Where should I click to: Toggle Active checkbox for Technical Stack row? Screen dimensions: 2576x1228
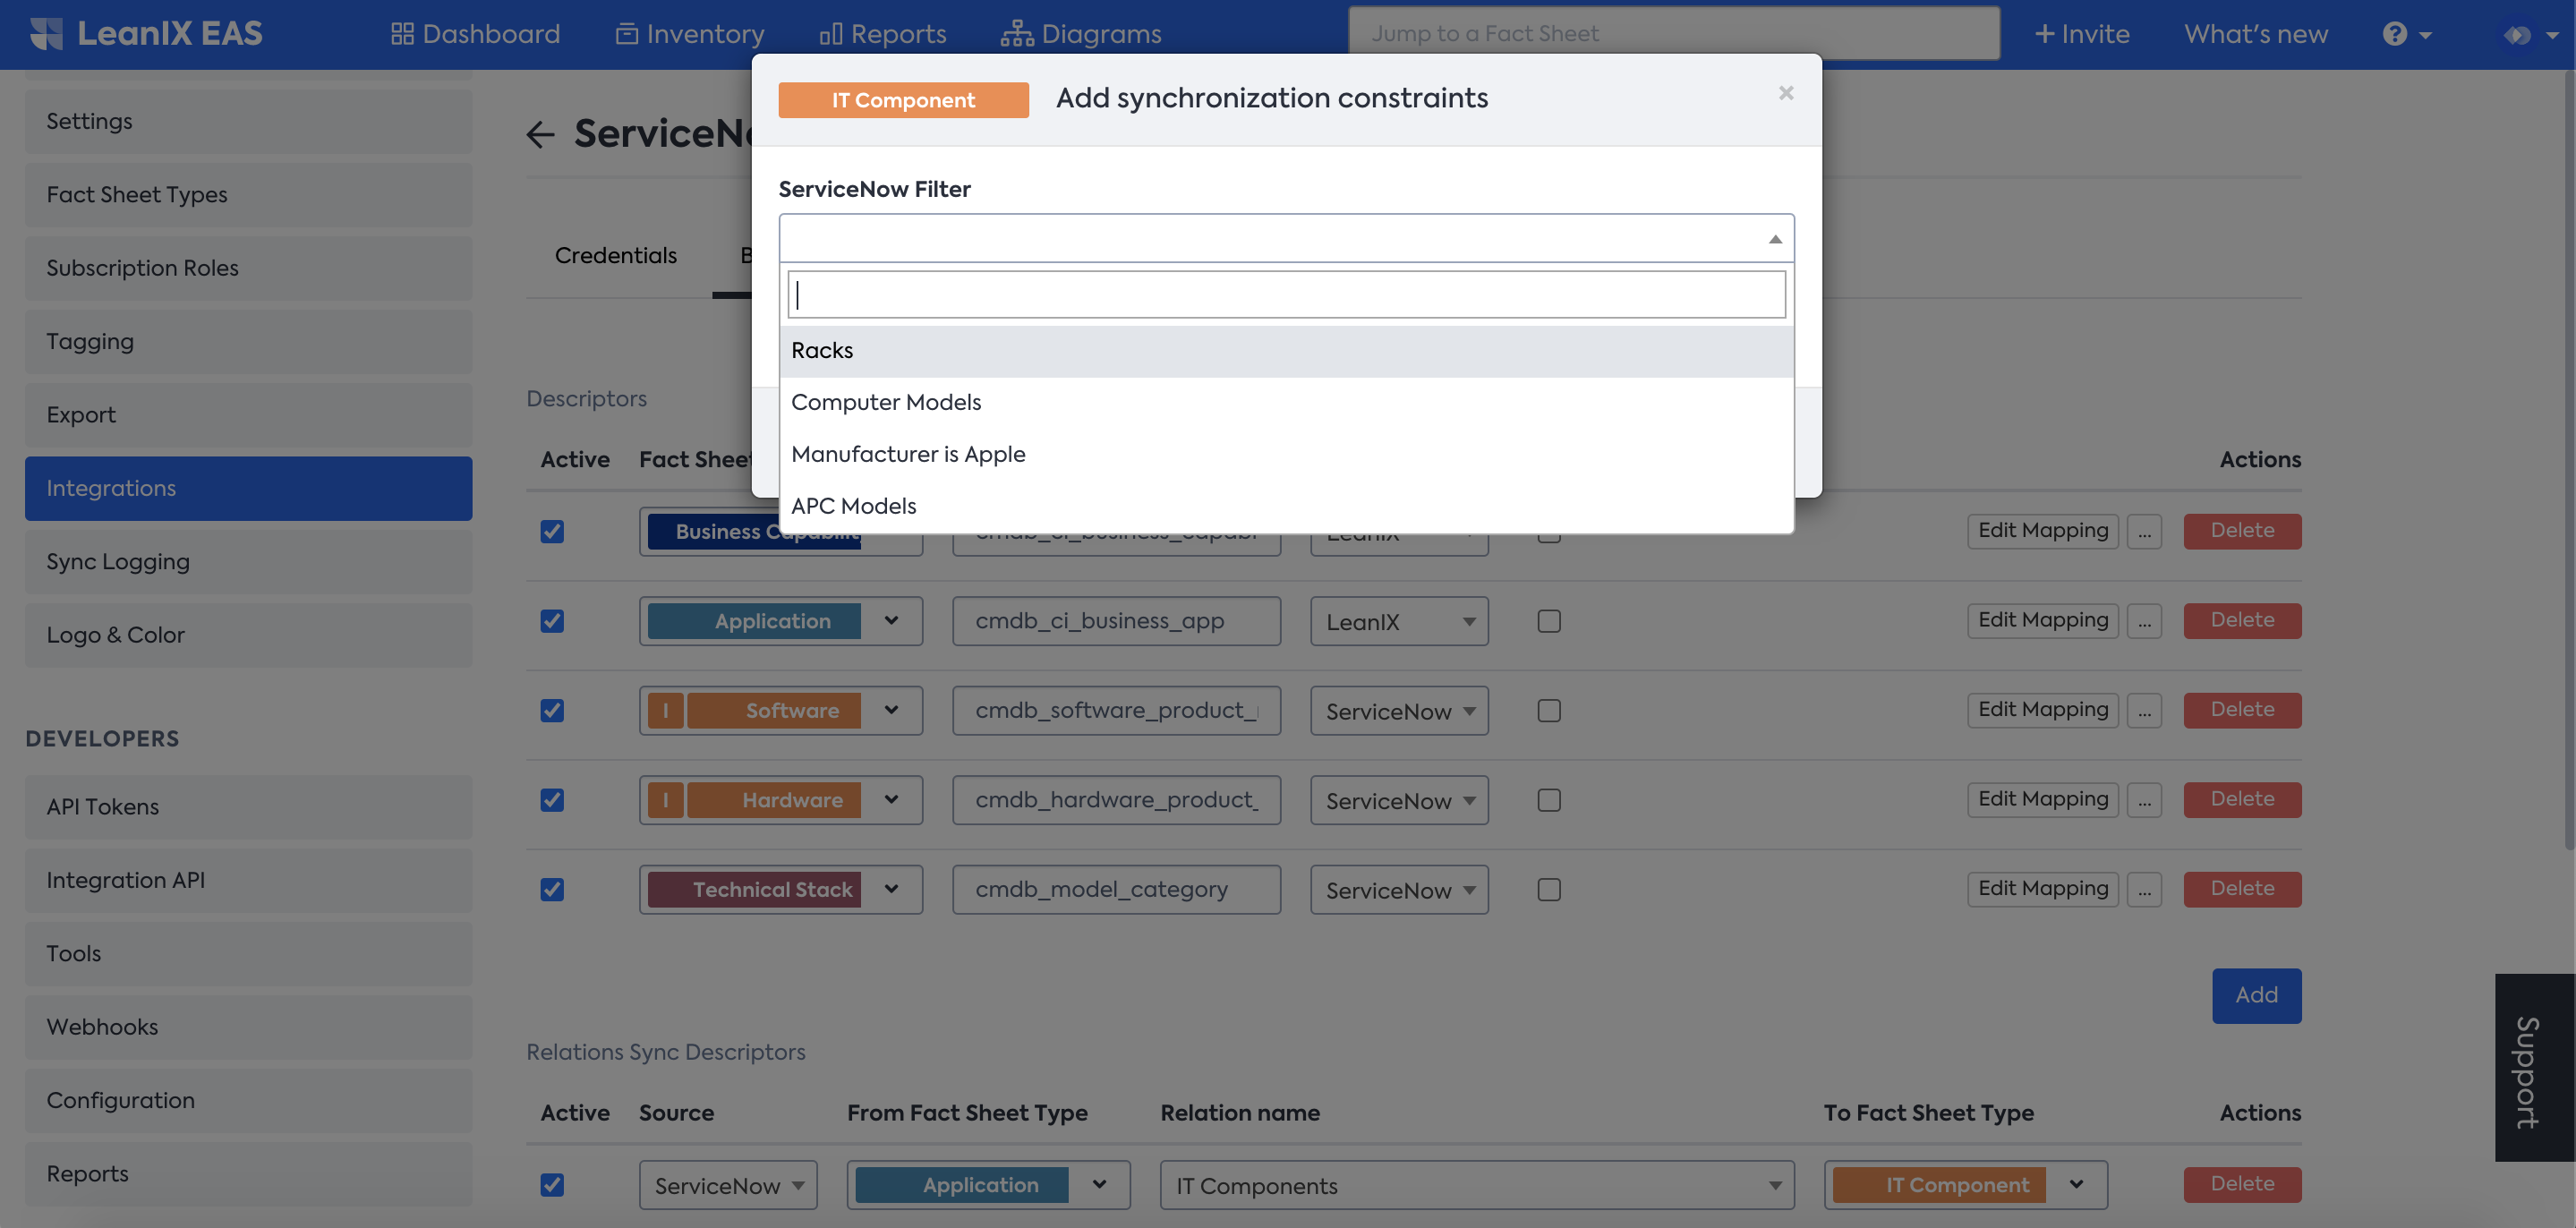552,889
